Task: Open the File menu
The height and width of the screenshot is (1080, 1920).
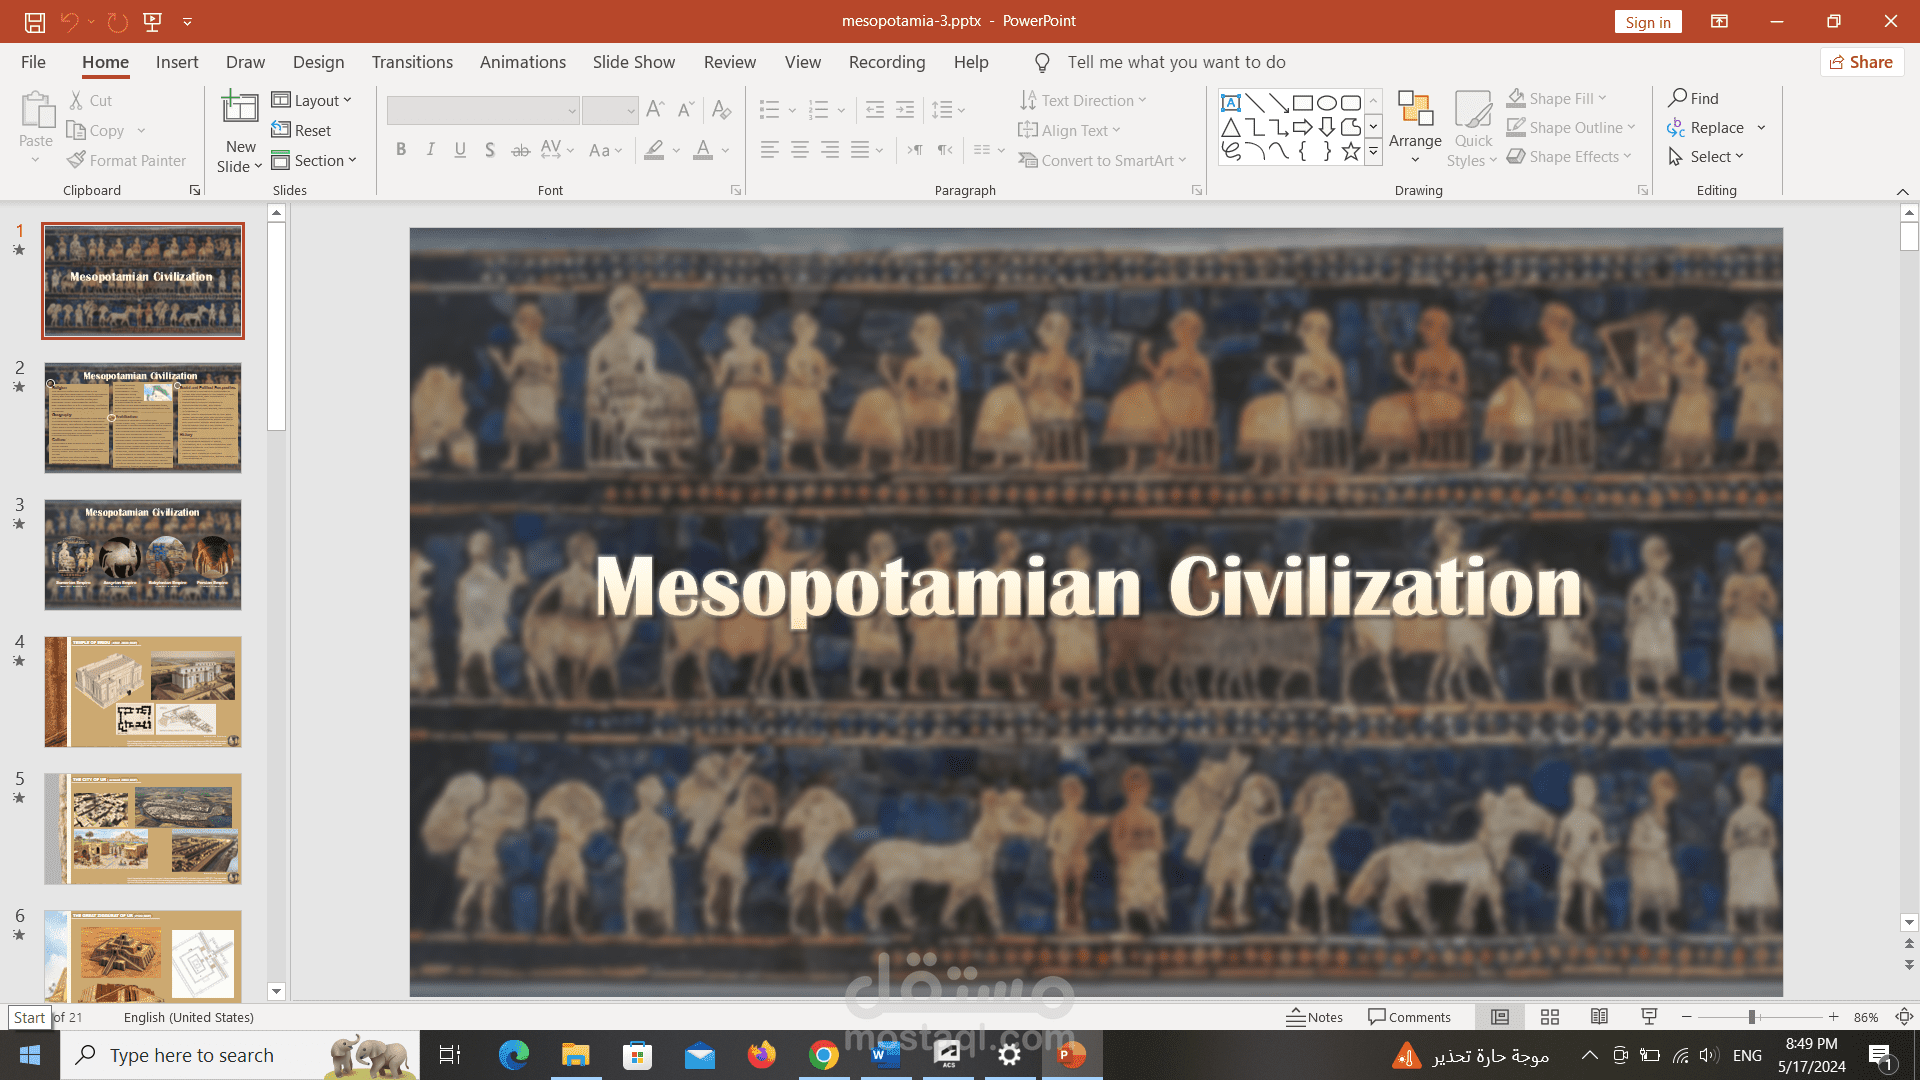Action: coord(33,62)
